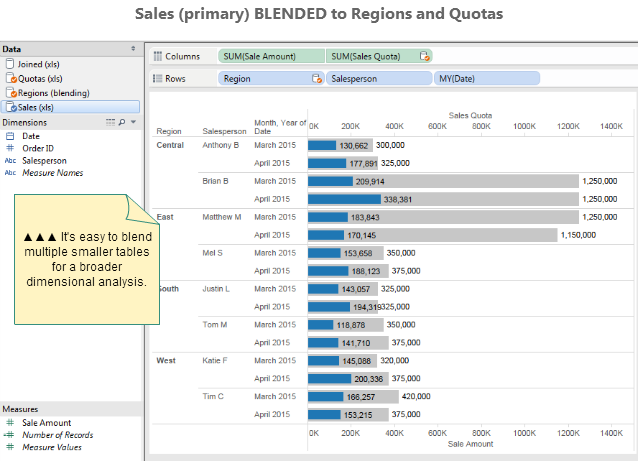Click the Number of Records measure

pyautogui.click(x=58, y=435)
